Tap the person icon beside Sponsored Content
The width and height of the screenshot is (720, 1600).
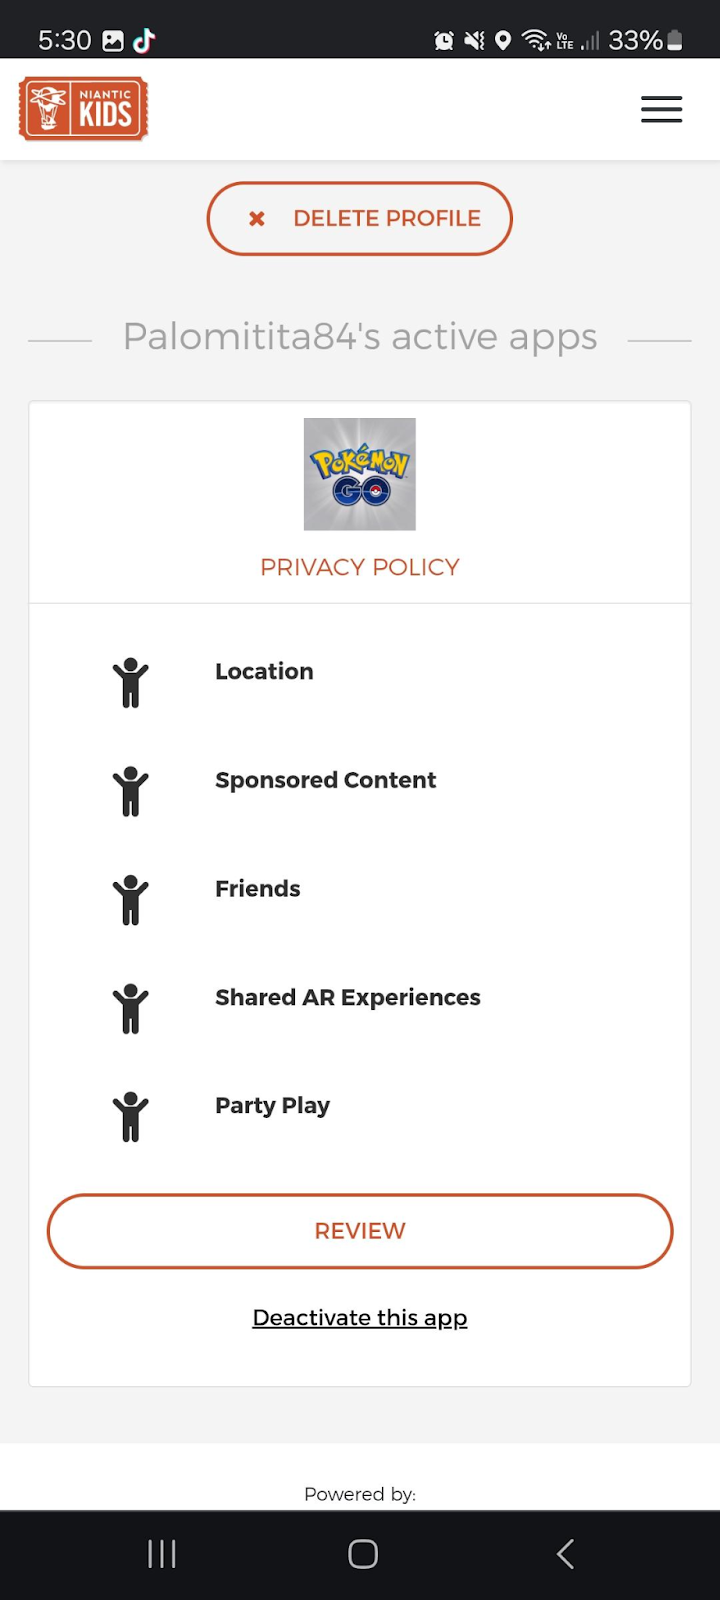(130, 791)
